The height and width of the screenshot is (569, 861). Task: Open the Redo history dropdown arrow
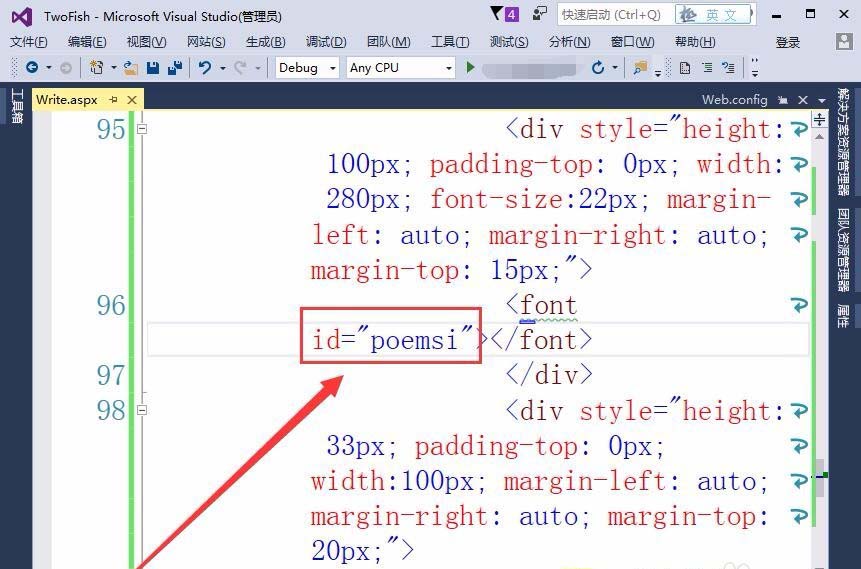pos(258,68)
